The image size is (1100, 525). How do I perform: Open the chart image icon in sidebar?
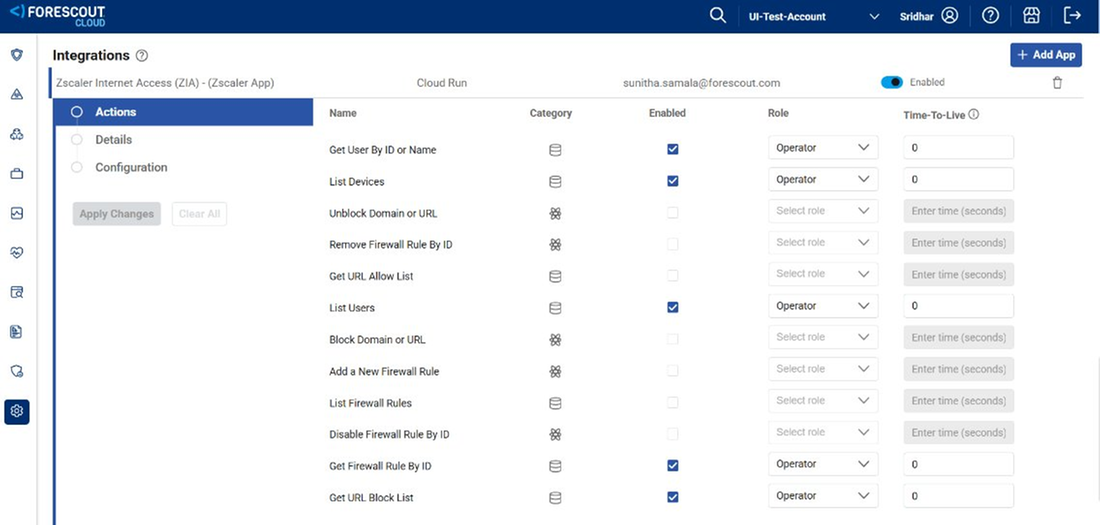tap(17, 213)
